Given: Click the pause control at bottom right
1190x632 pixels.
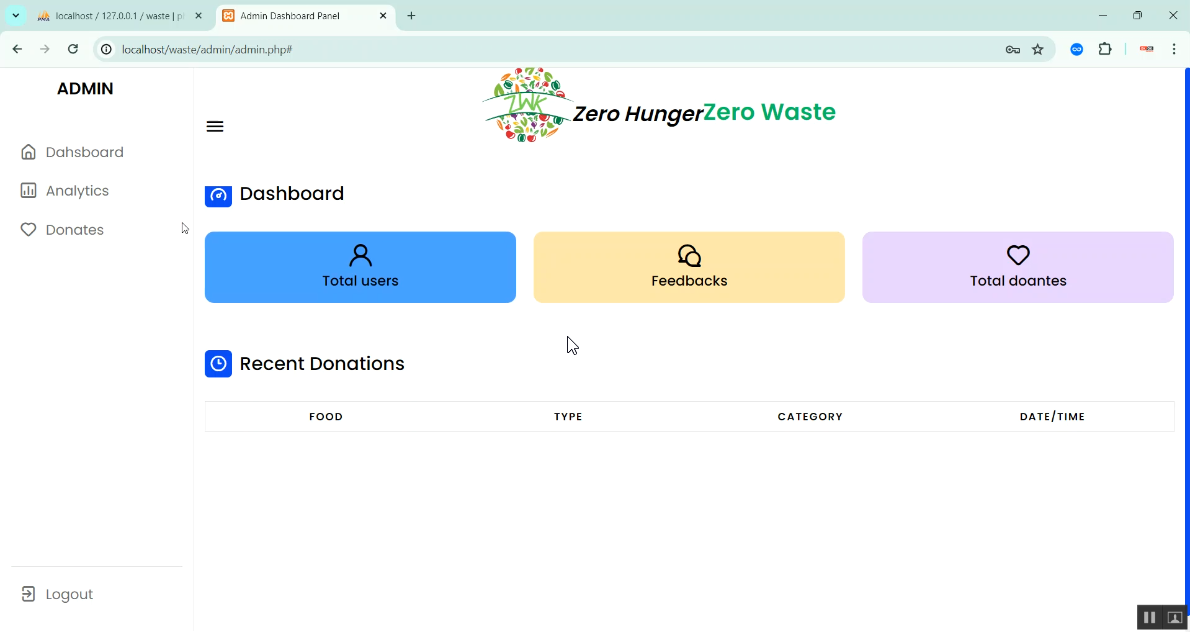Looking at the screenshot, I should tap(1150, 618).
